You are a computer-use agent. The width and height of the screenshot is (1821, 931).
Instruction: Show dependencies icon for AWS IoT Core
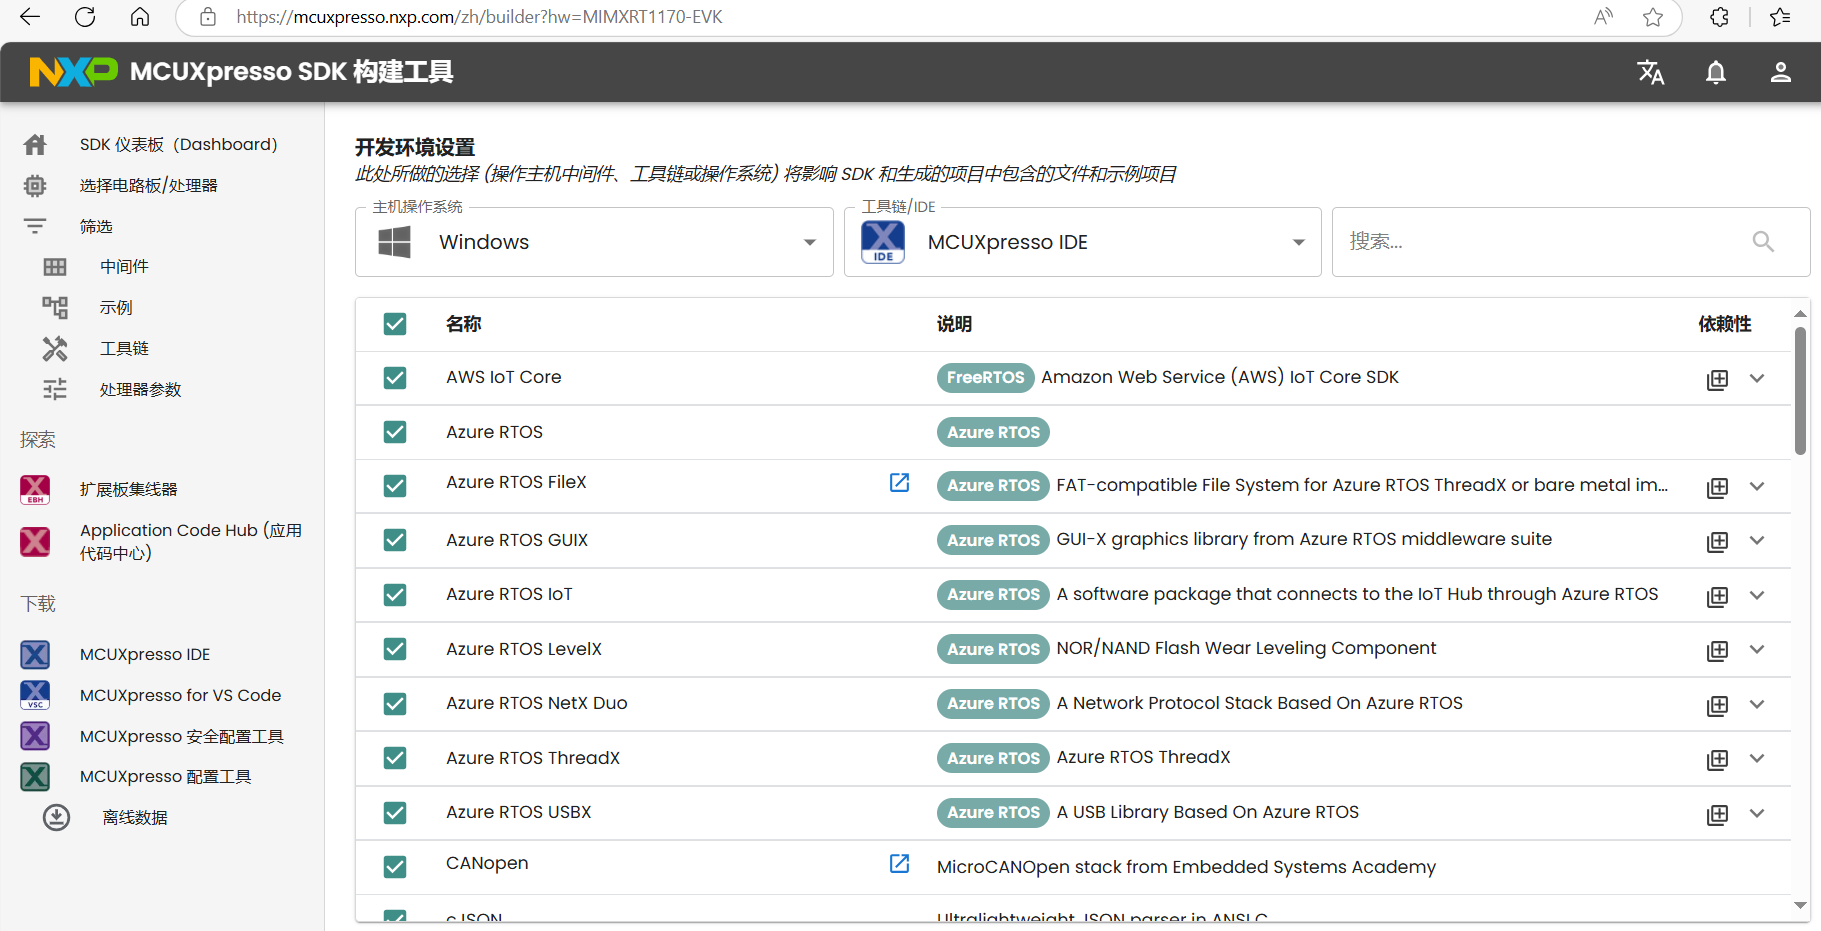click(x=1717, y=379)
